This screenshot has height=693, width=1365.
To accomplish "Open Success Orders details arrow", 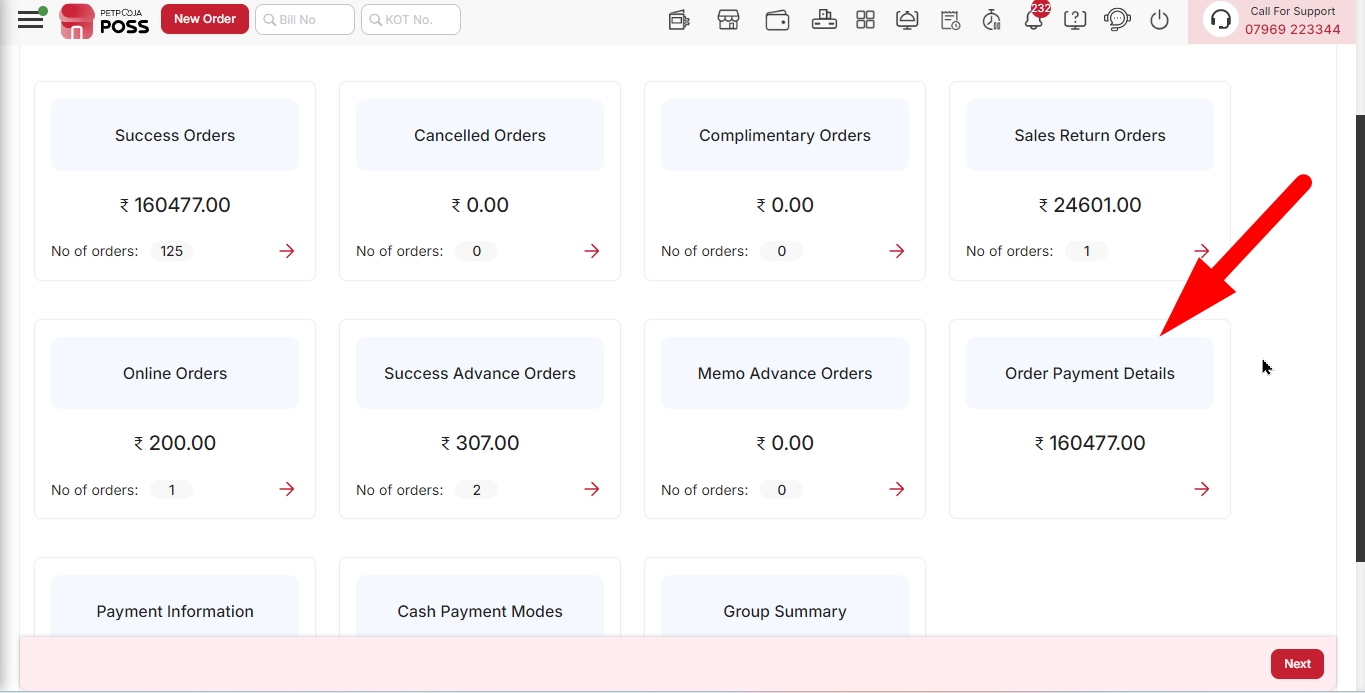I will (x=287, y=251).
